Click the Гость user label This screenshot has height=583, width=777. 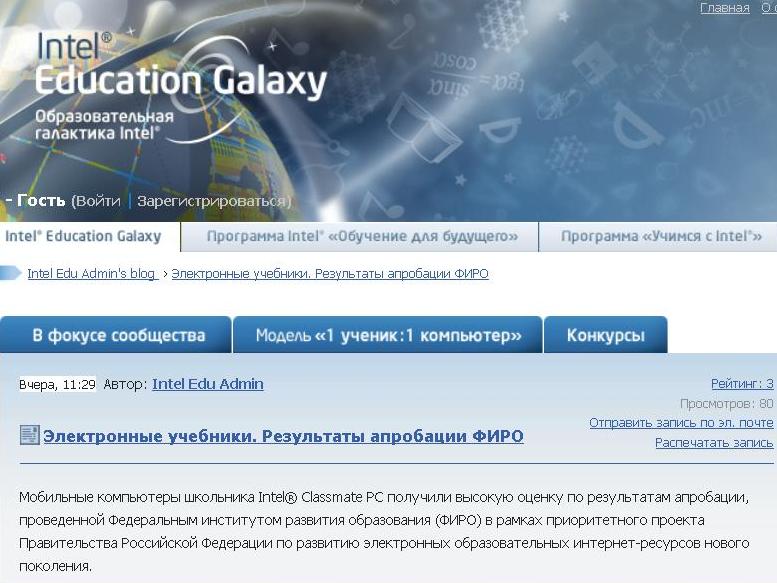[41, 200]
